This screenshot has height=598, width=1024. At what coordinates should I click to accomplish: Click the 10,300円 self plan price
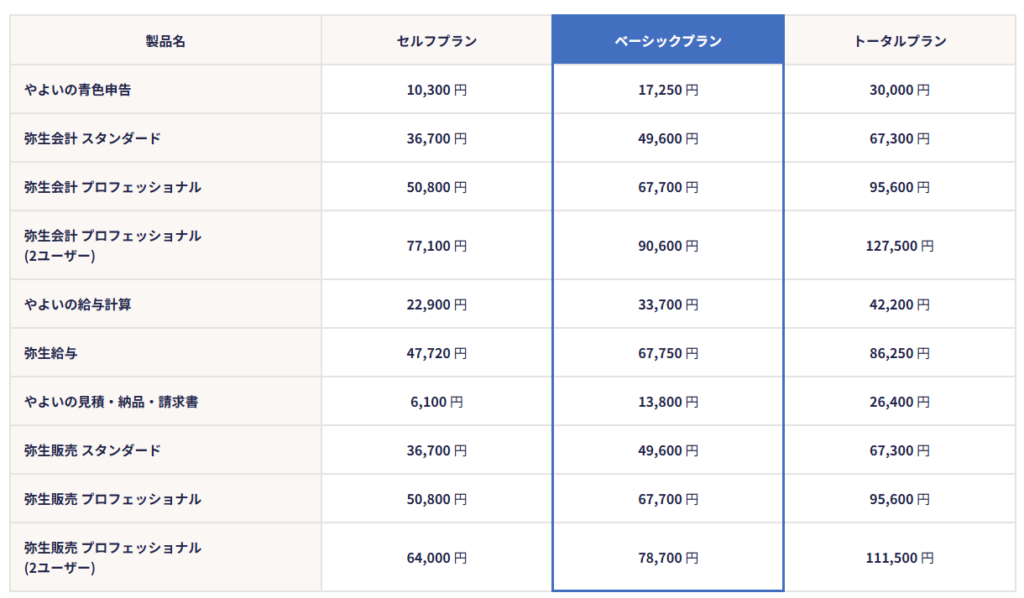click(x=436, y=90)
